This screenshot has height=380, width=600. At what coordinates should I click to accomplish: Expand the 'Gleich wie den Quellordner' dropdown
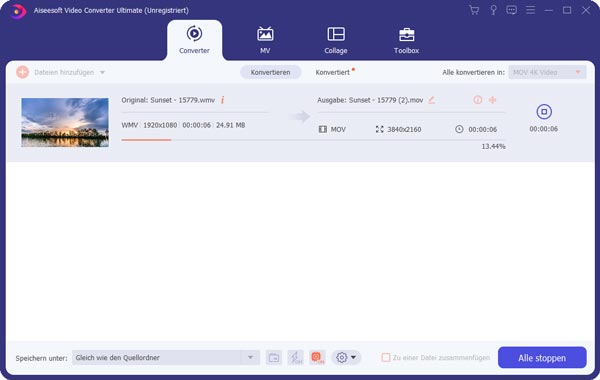250,357
